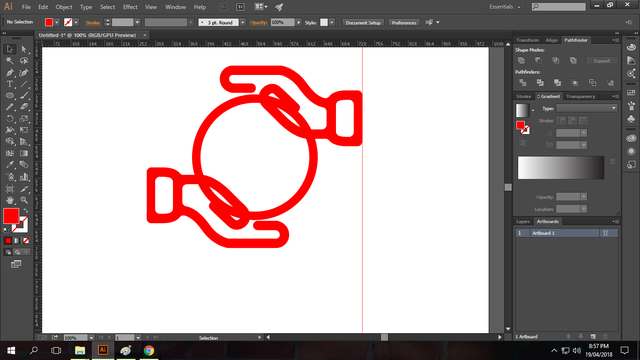The image size is (640, 360).
Task: Select the Rotate tool
Action: (10, 119)
